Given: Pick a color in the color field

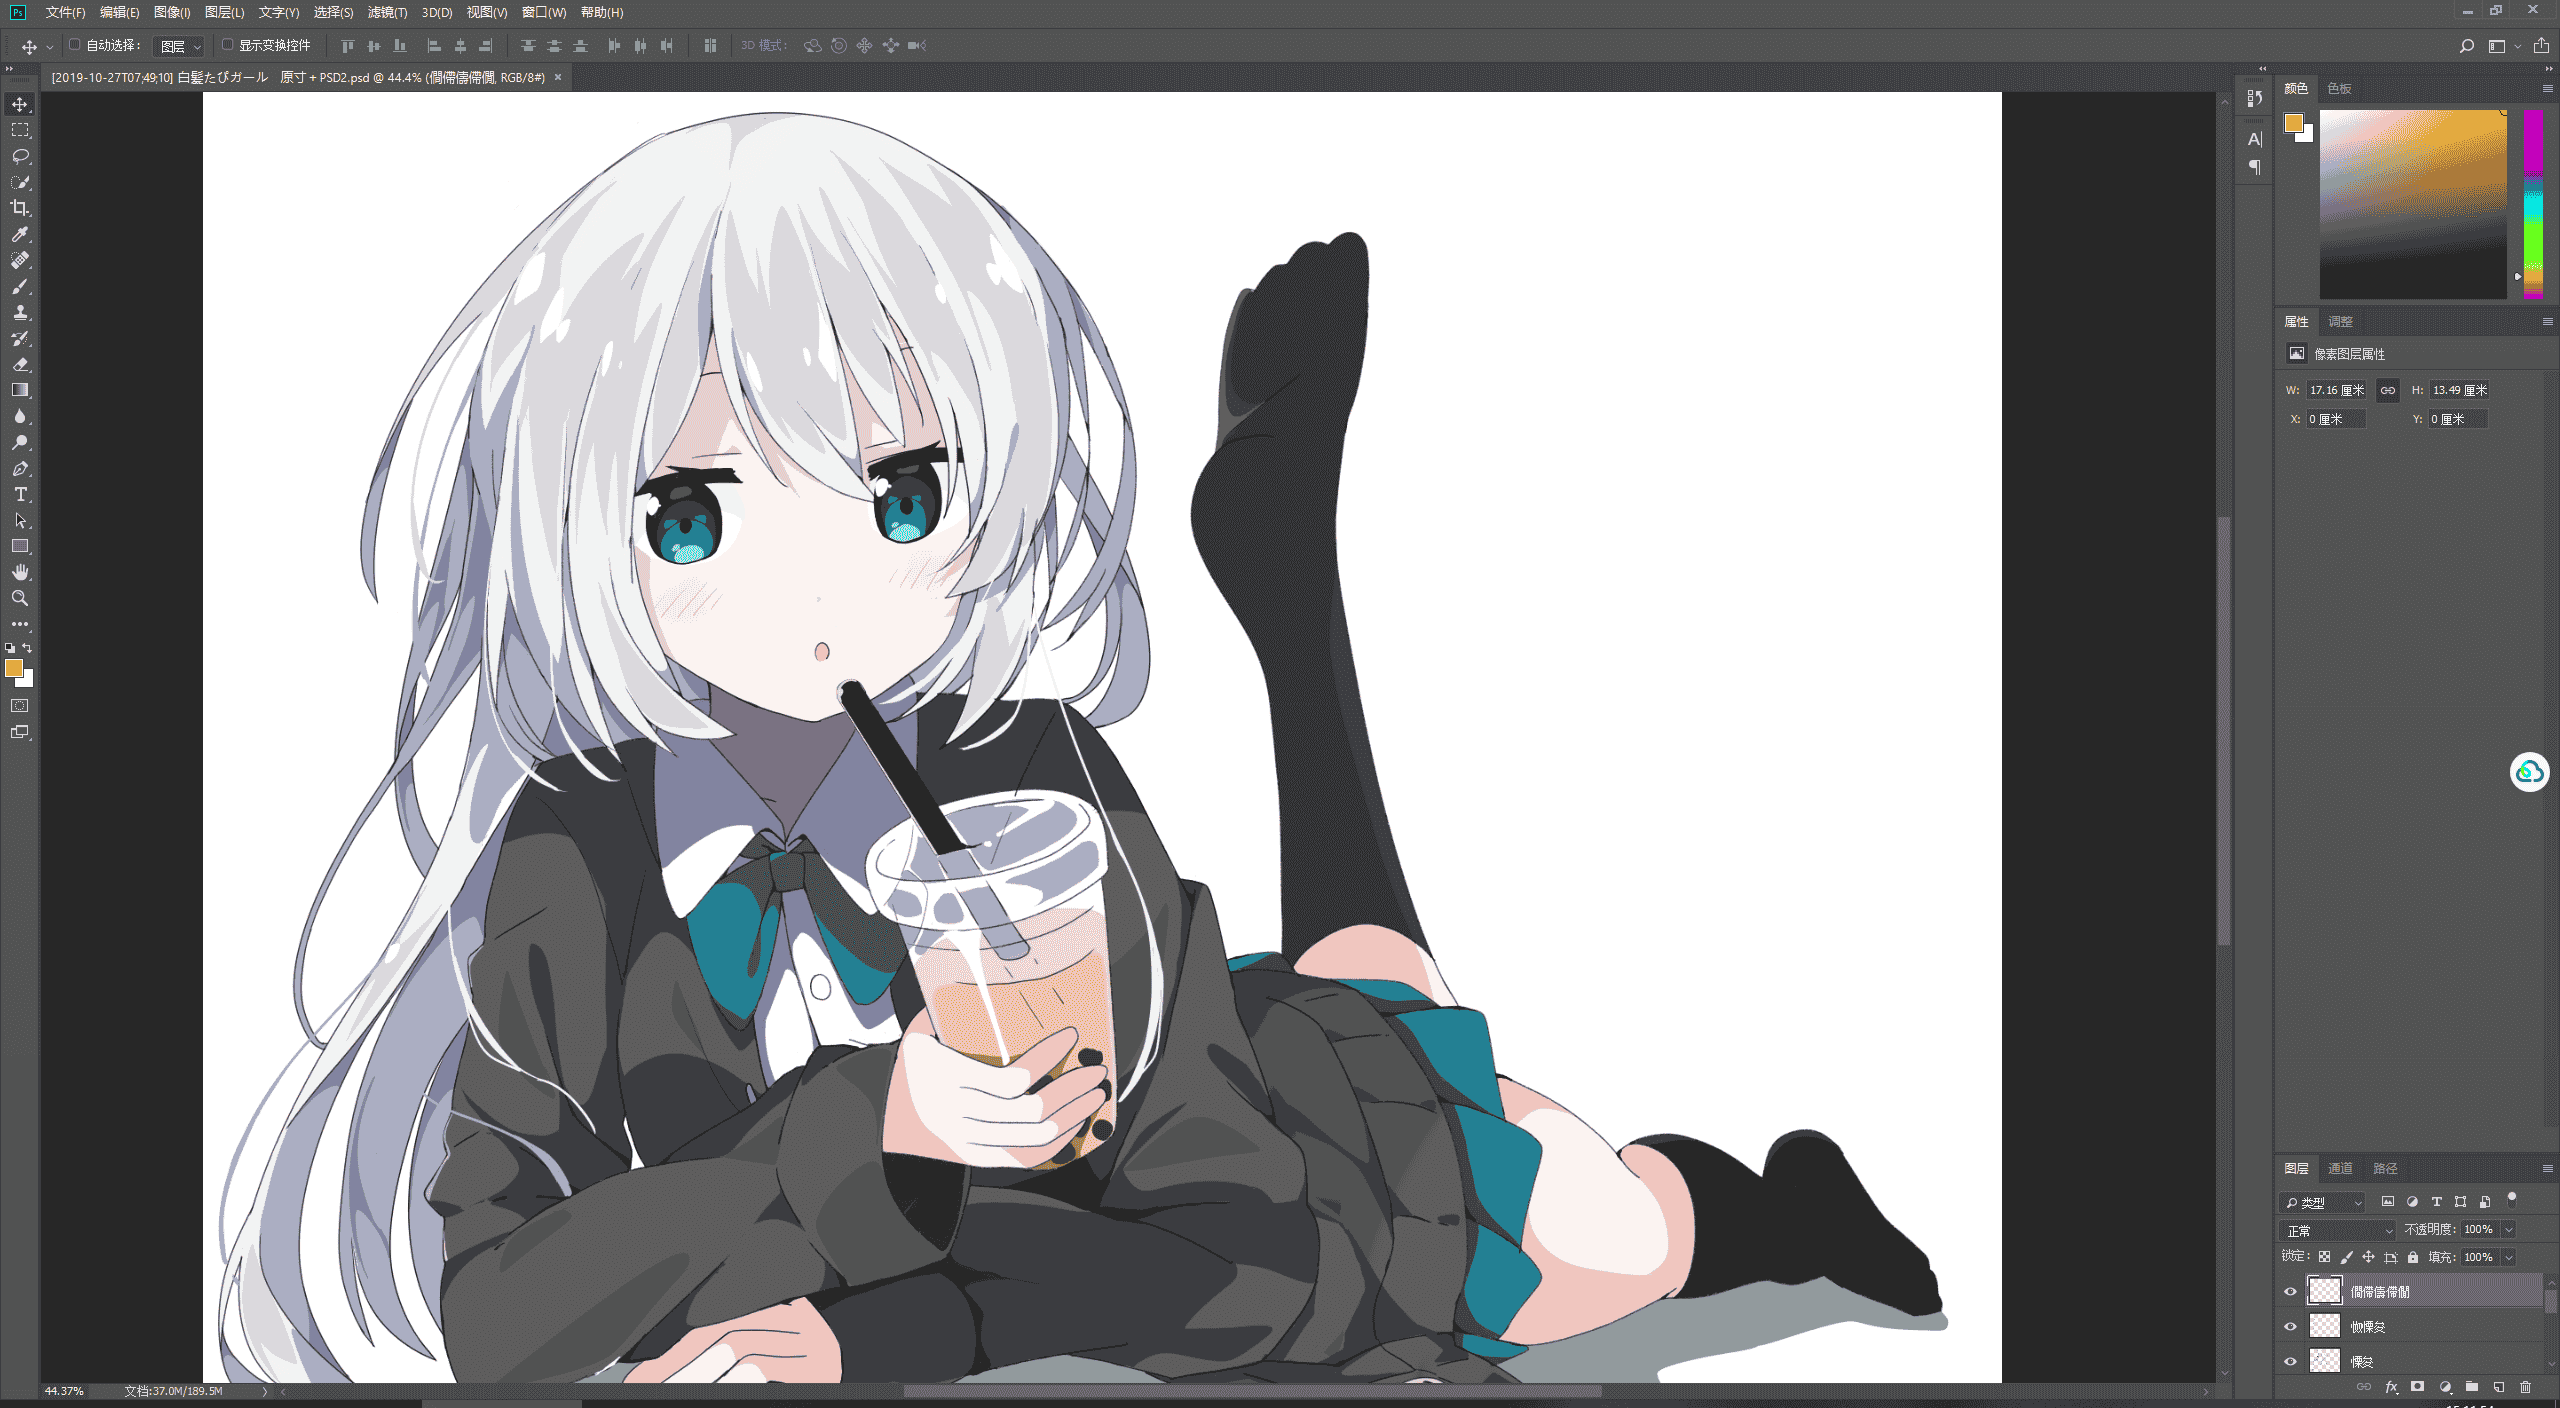Looking at the screenshot, I should (2413, 204).
